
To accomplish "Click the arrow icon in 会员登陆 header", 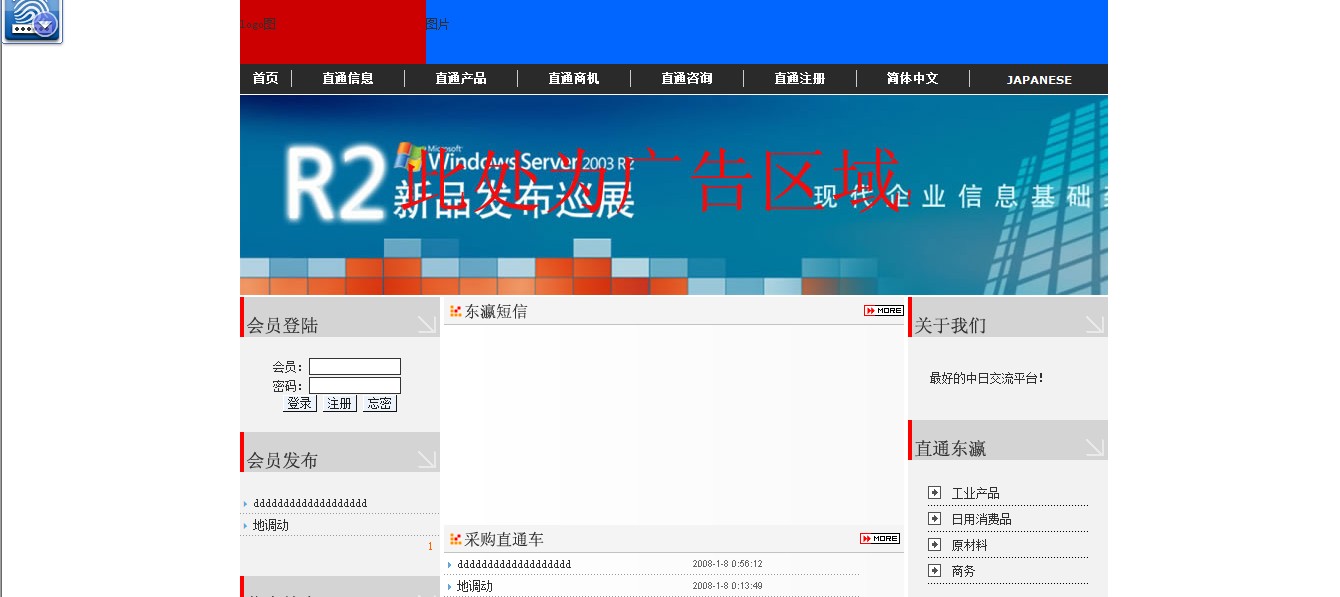I will coord(427,324).
